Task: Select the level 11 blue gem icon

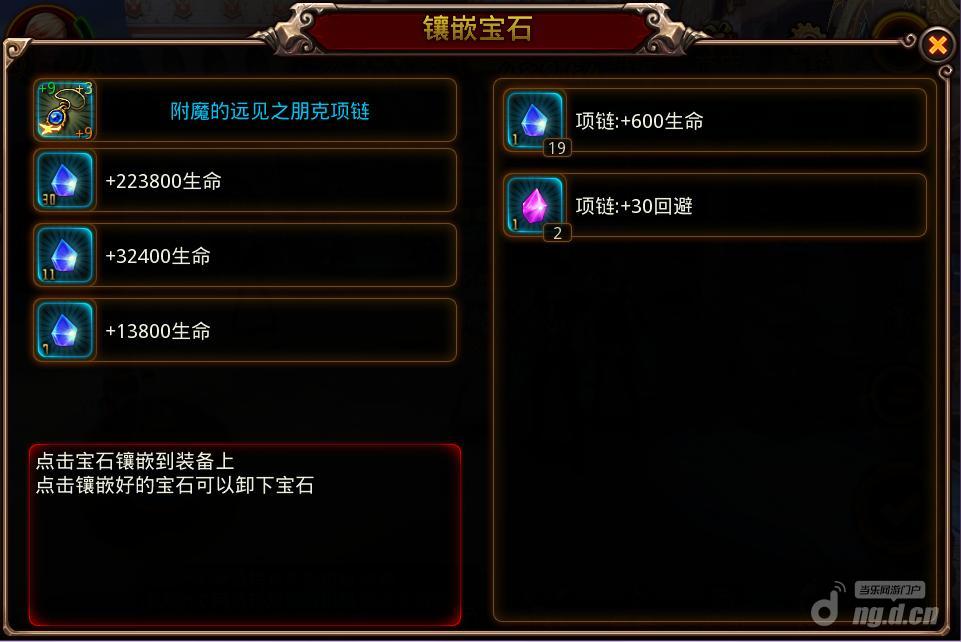Action: point(65,255)
